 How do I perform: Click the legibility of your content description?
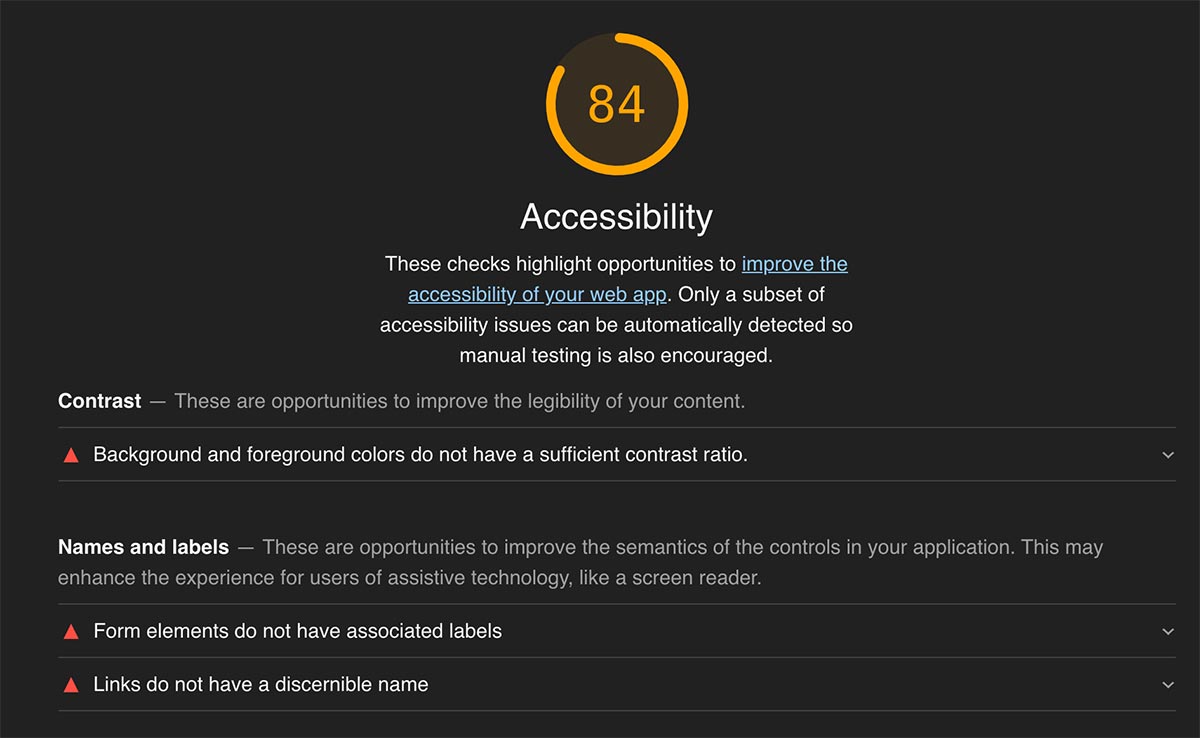coord(459,401)
